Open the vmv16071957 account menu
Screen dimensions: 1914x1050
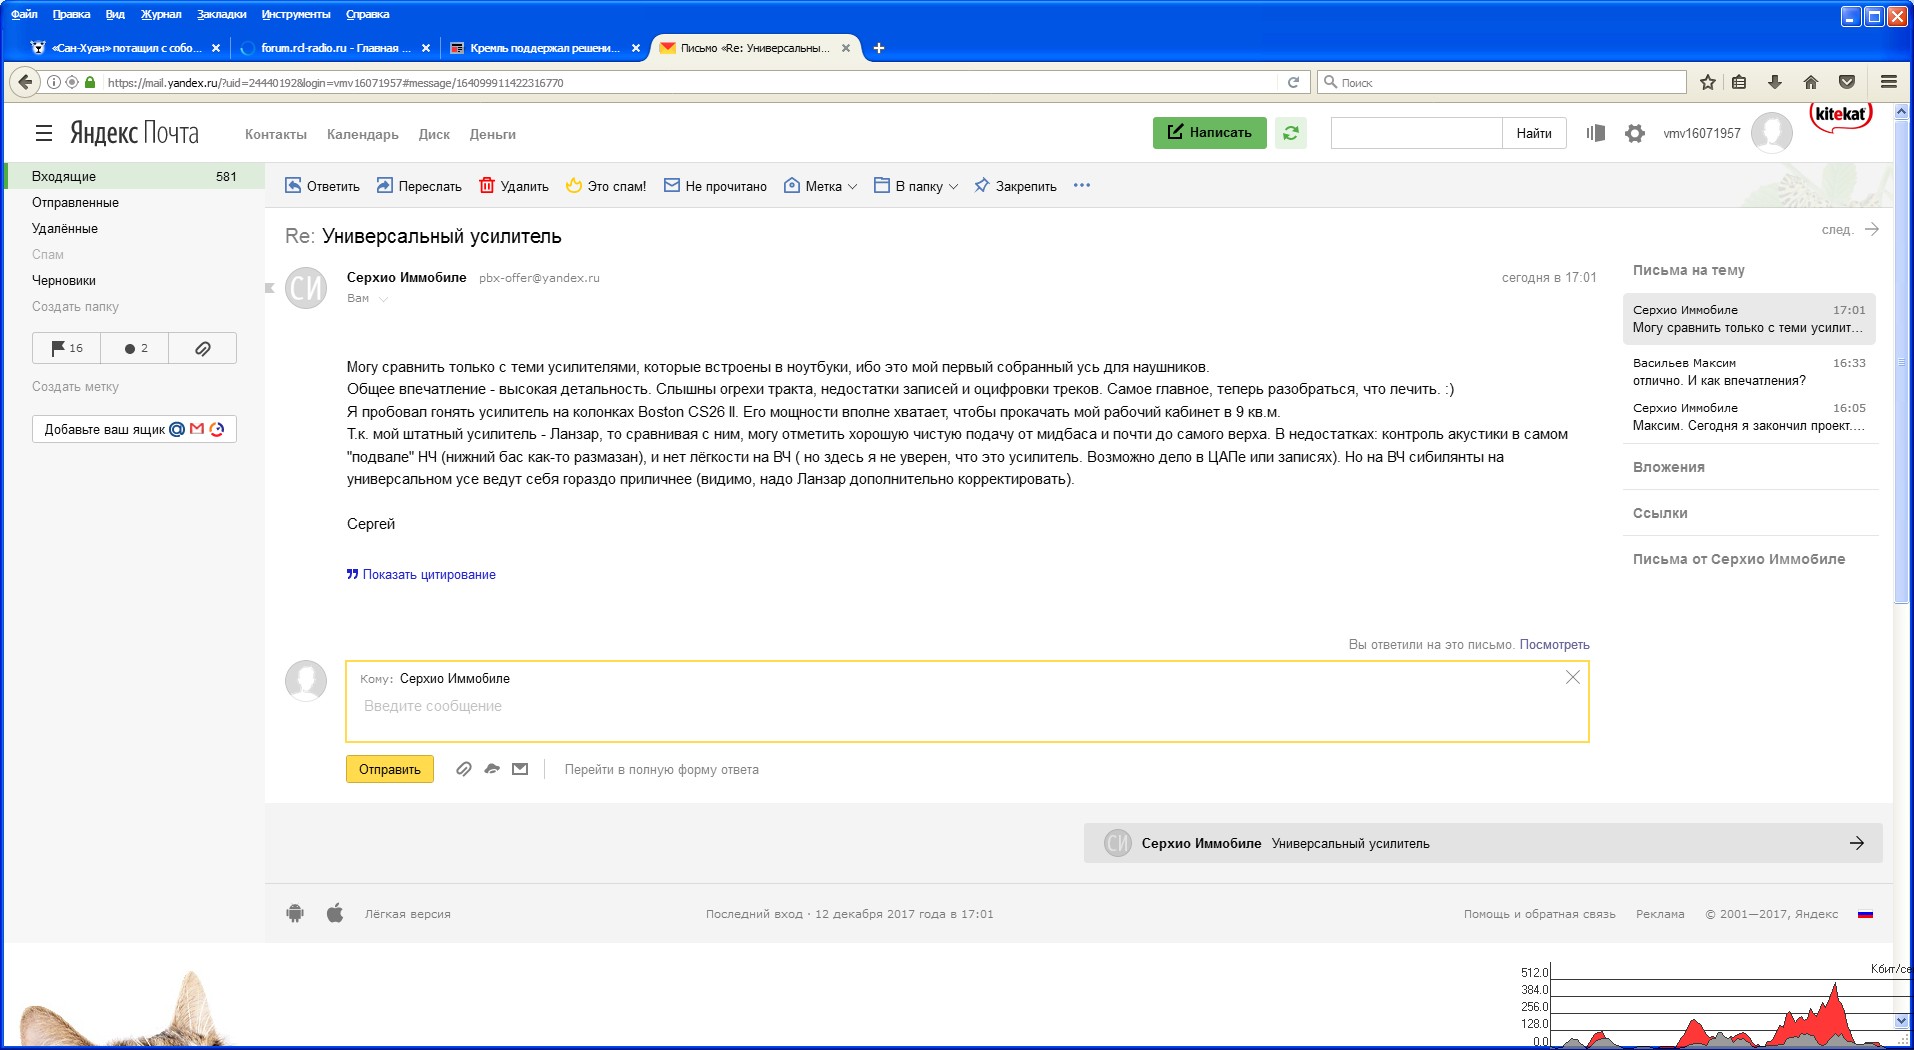tap(1702, 133)
